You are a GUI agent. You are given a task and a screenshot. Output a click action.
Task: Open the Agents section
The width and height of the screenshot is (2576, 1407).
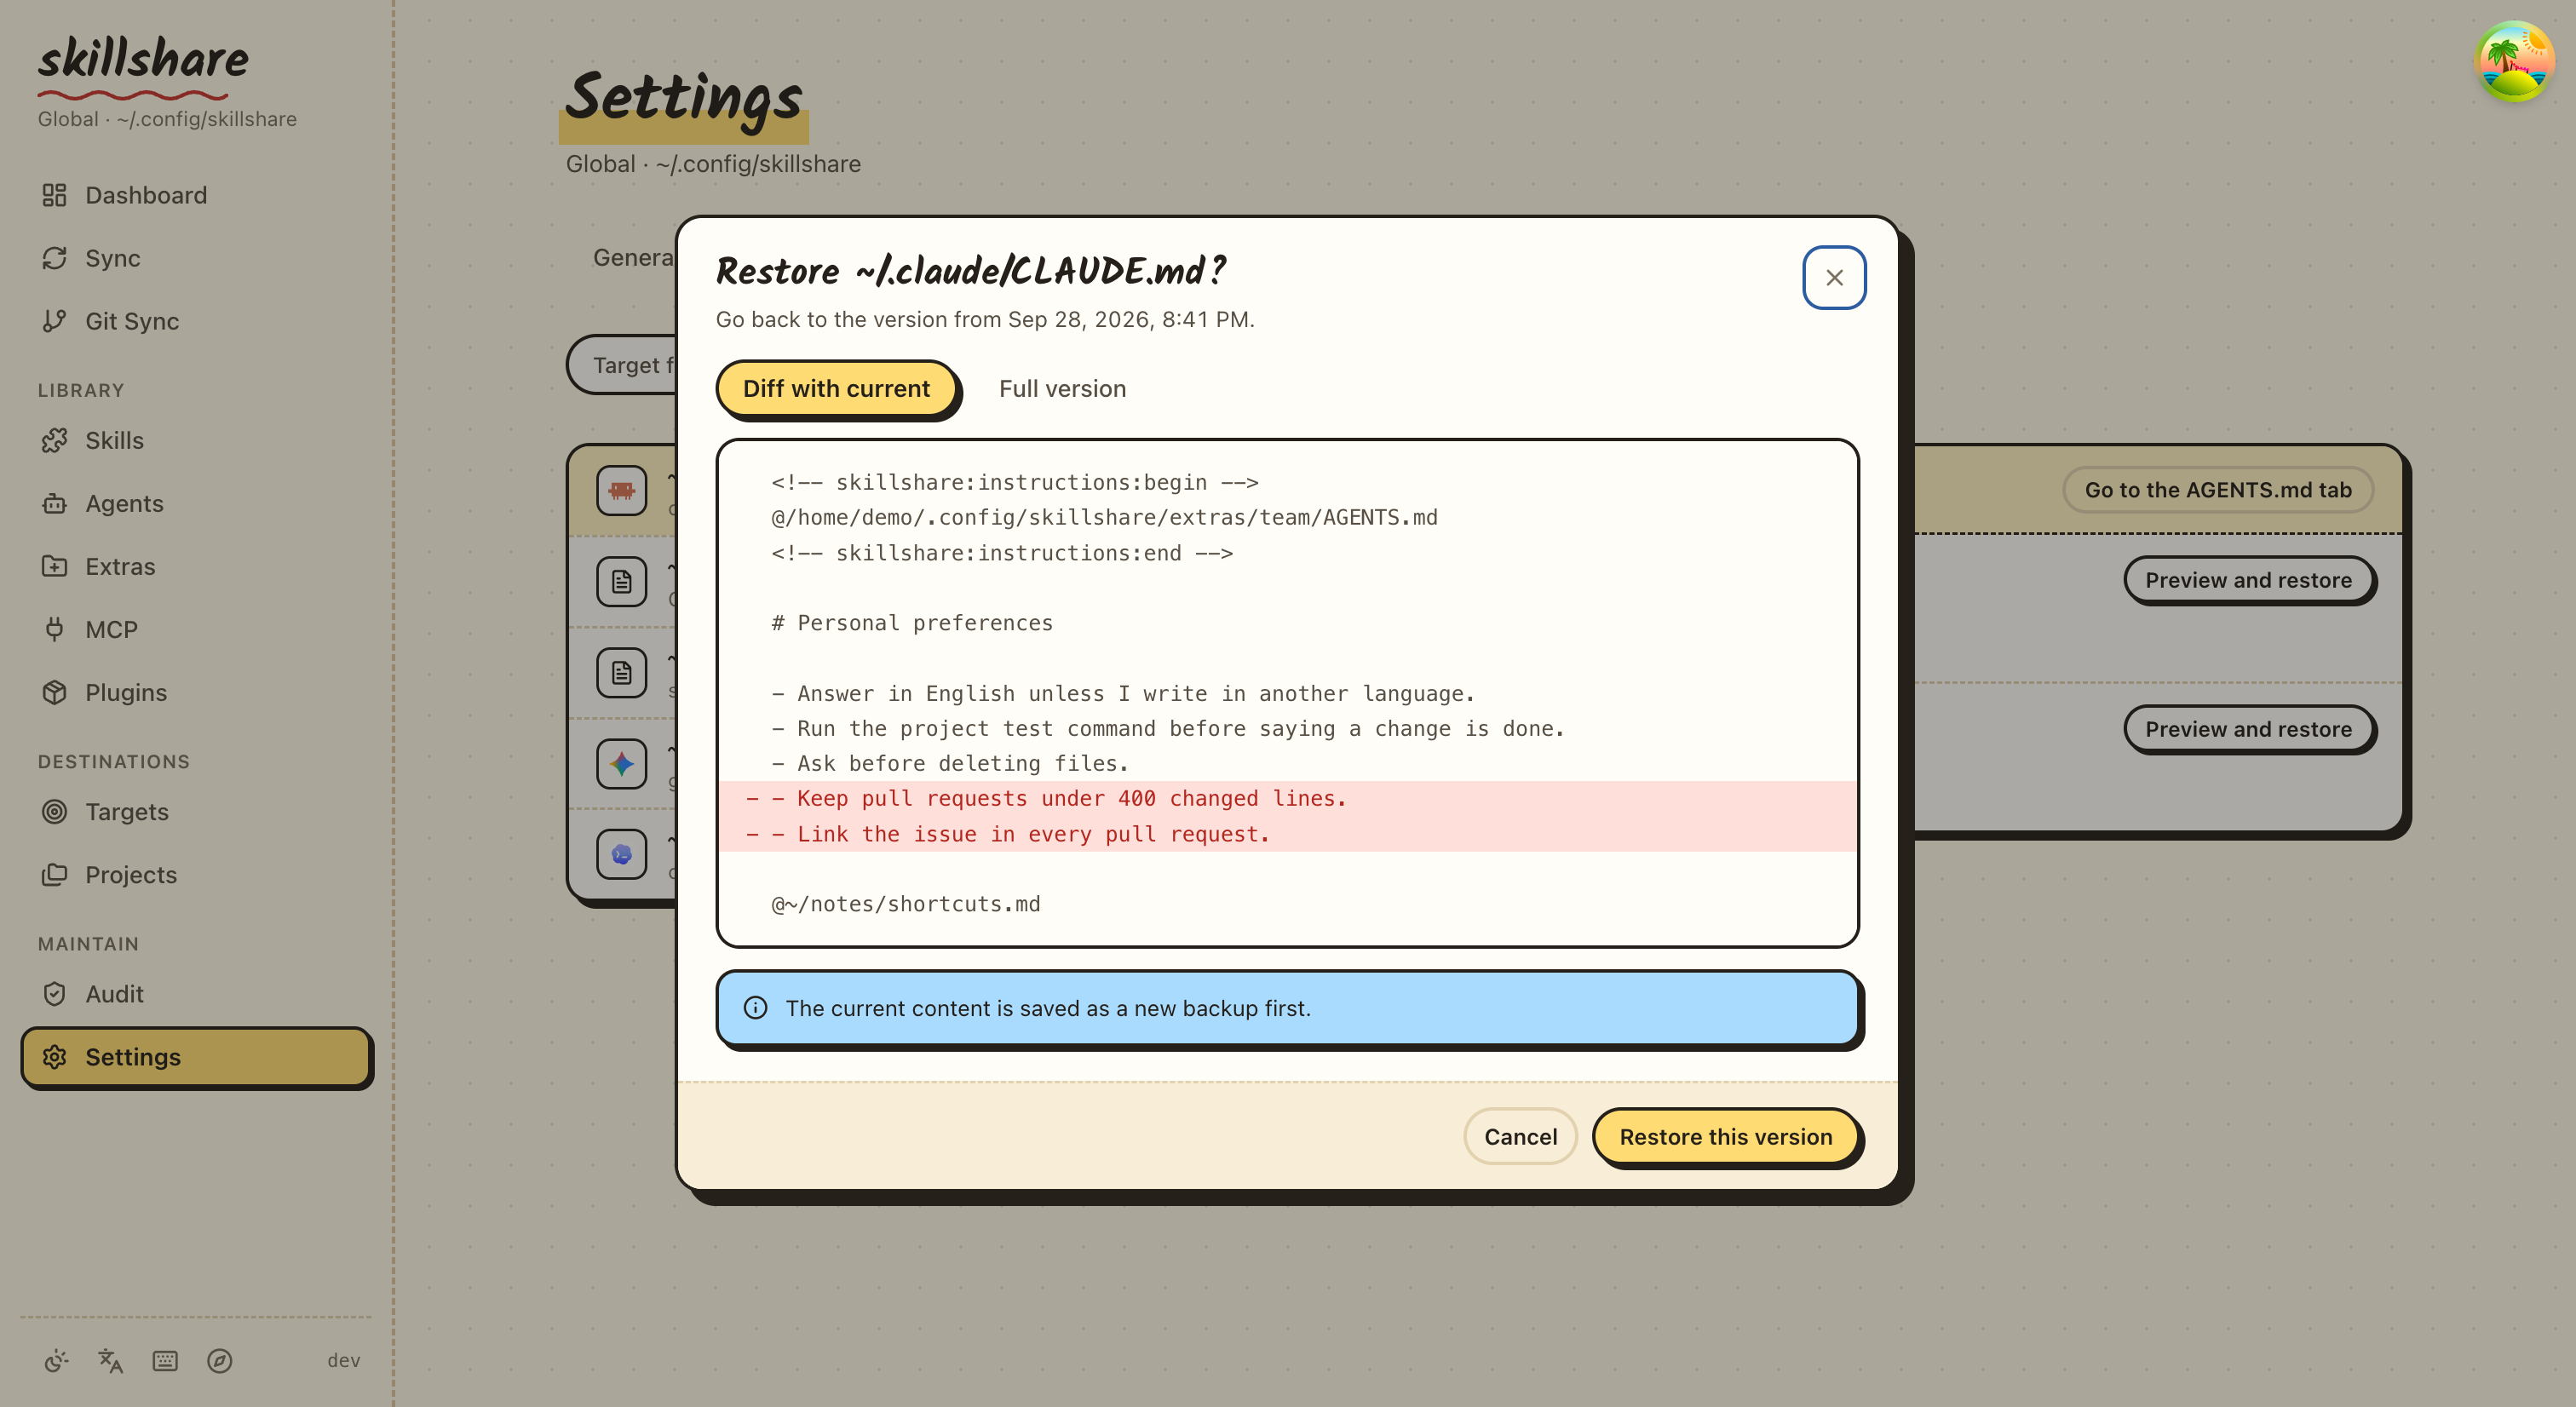coord(196,503)
